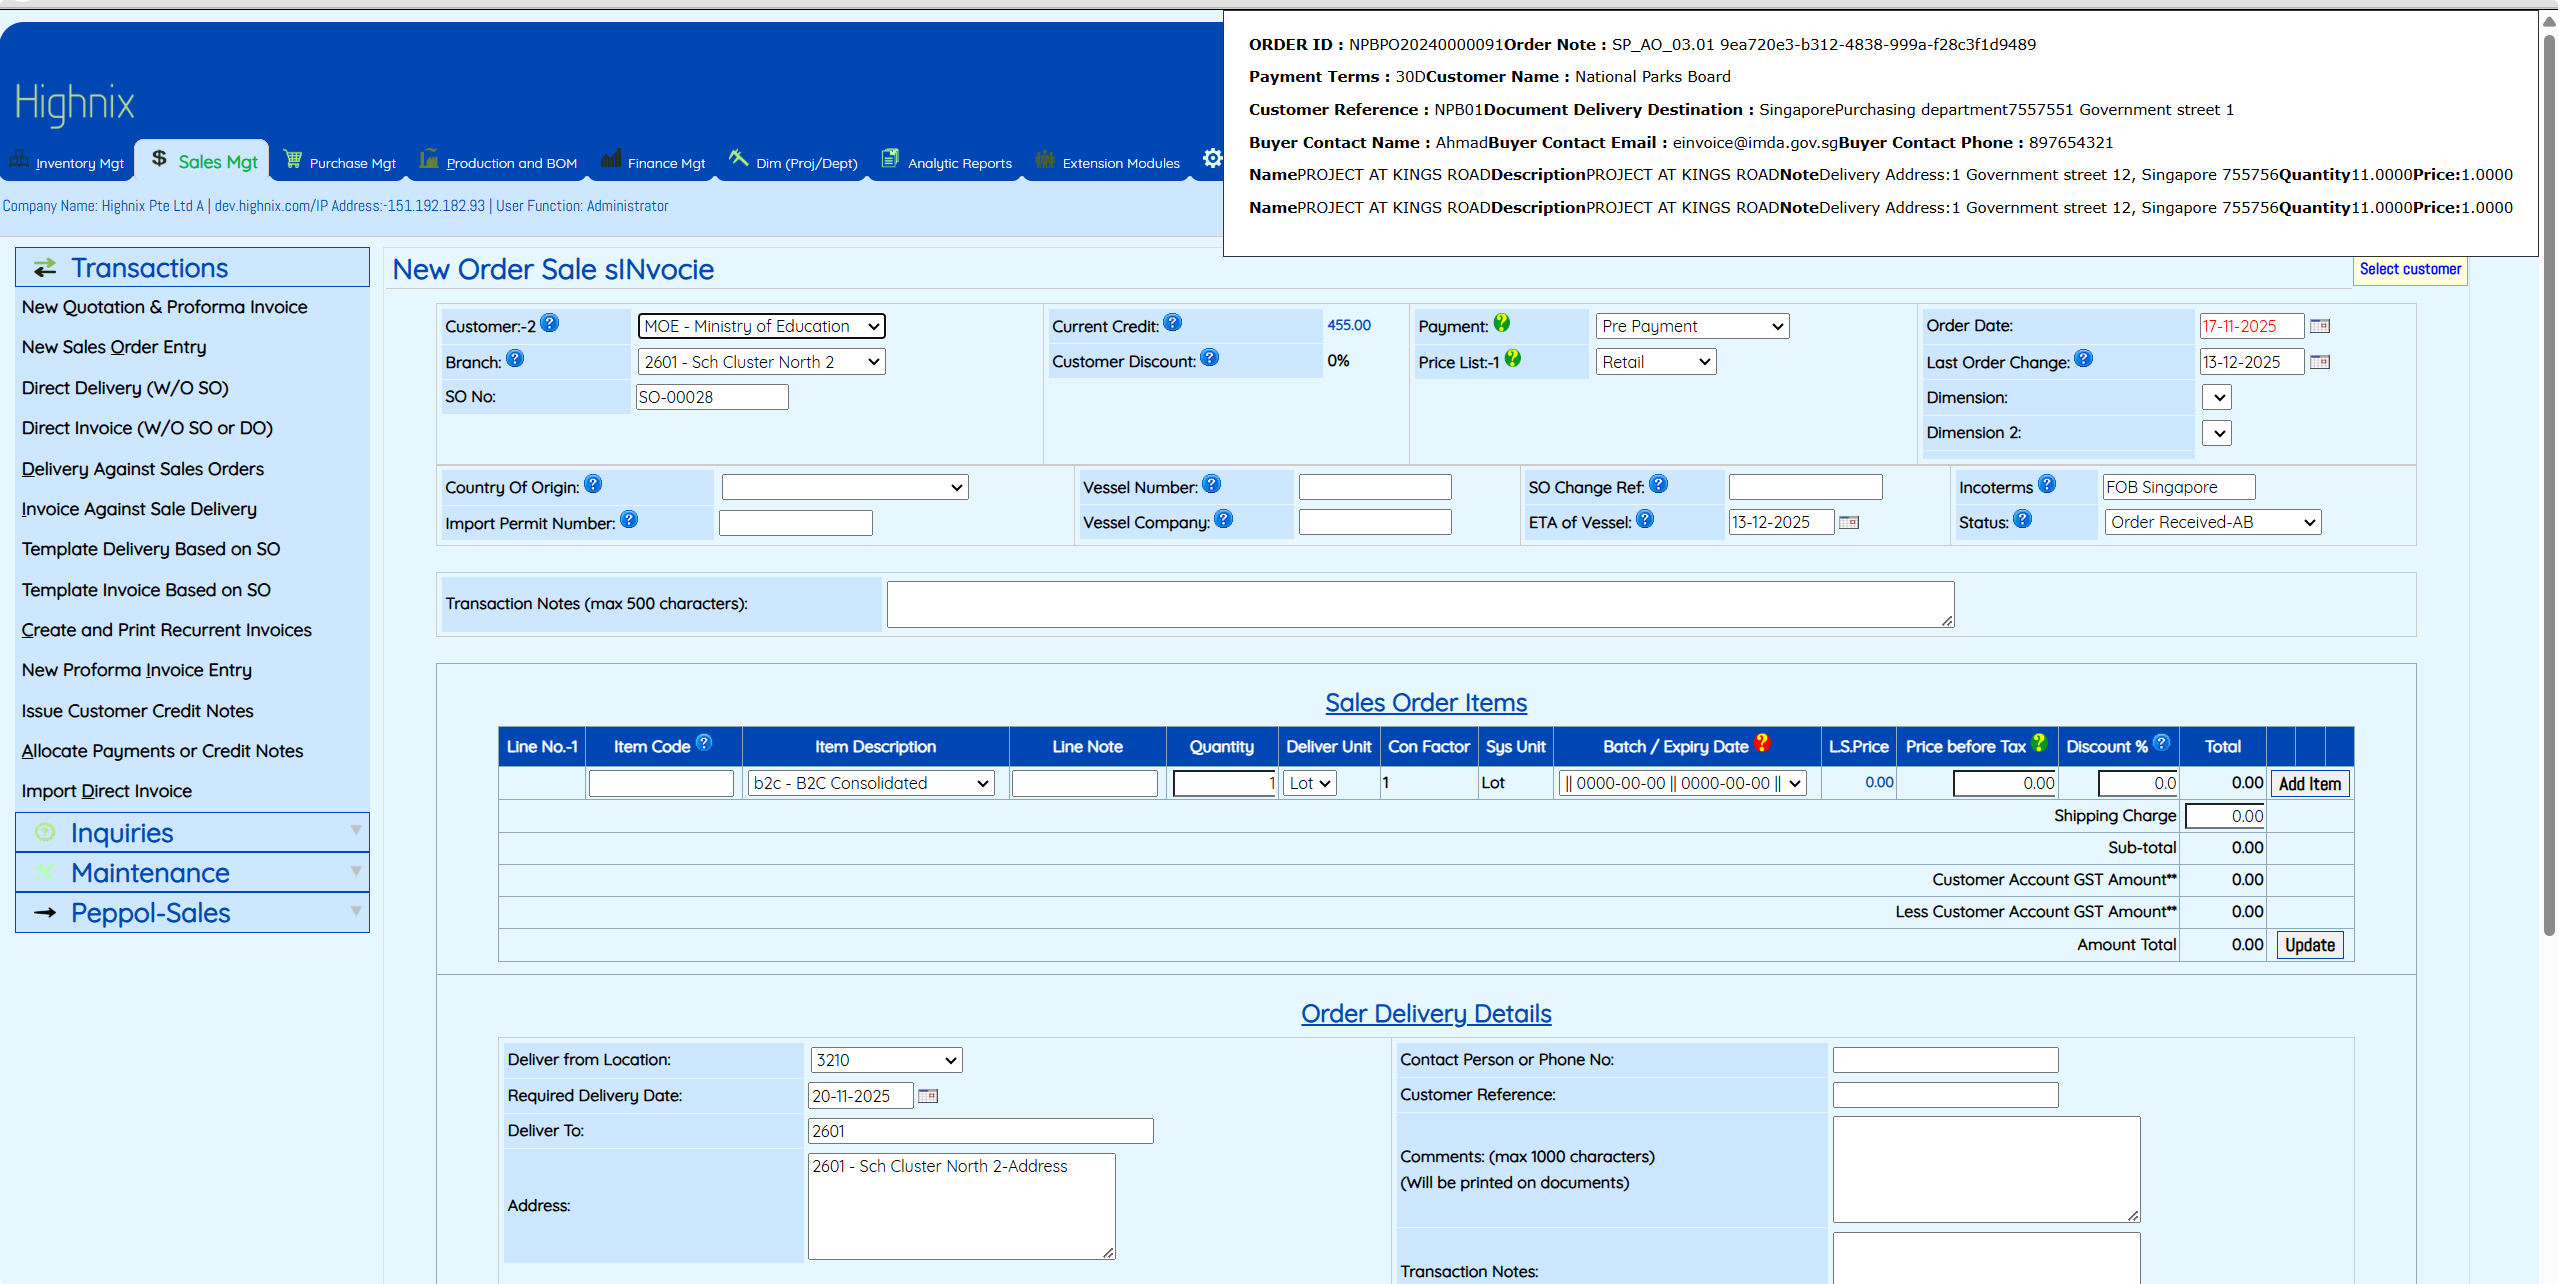Viewport: 2558px width, 1284px height.
Task: Open the settings gear icon in navbar
Action: tap(1212, 159)
